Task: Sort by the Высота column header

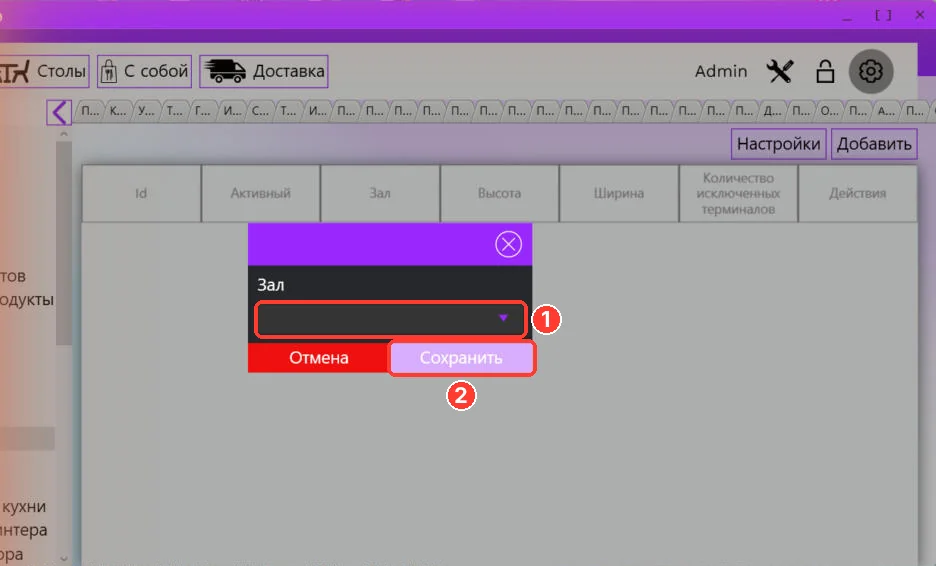Action: point(499,193)
